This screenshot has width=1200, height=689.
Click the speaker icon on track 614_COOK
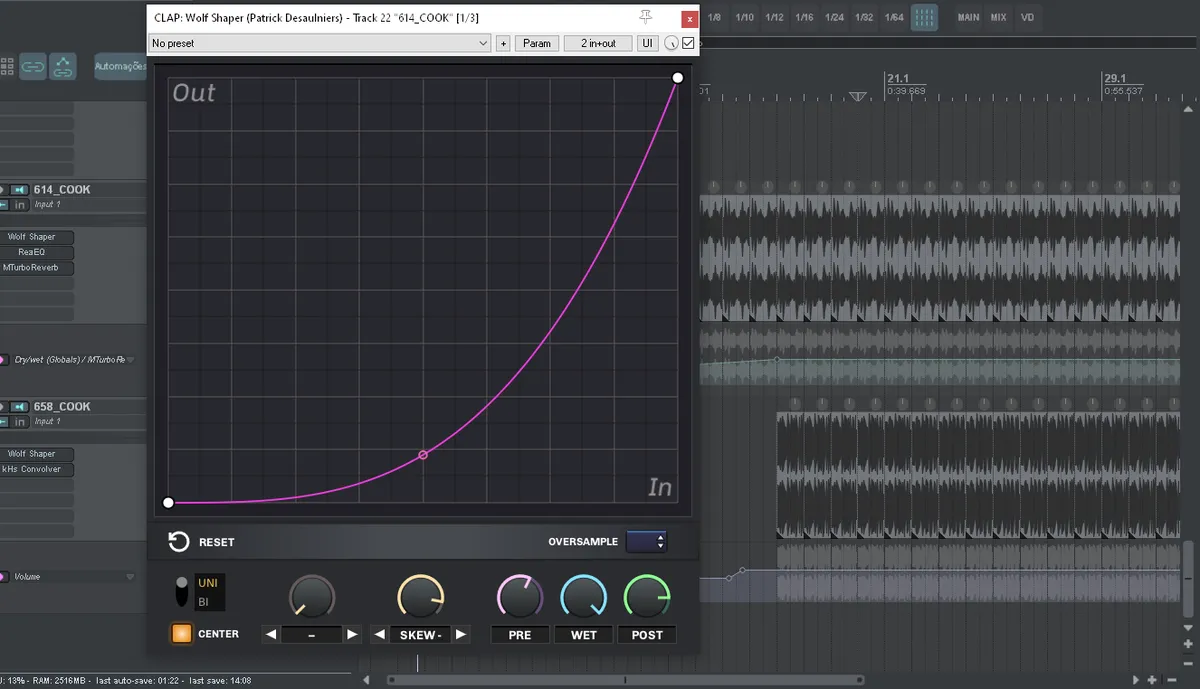click(20, 189)
